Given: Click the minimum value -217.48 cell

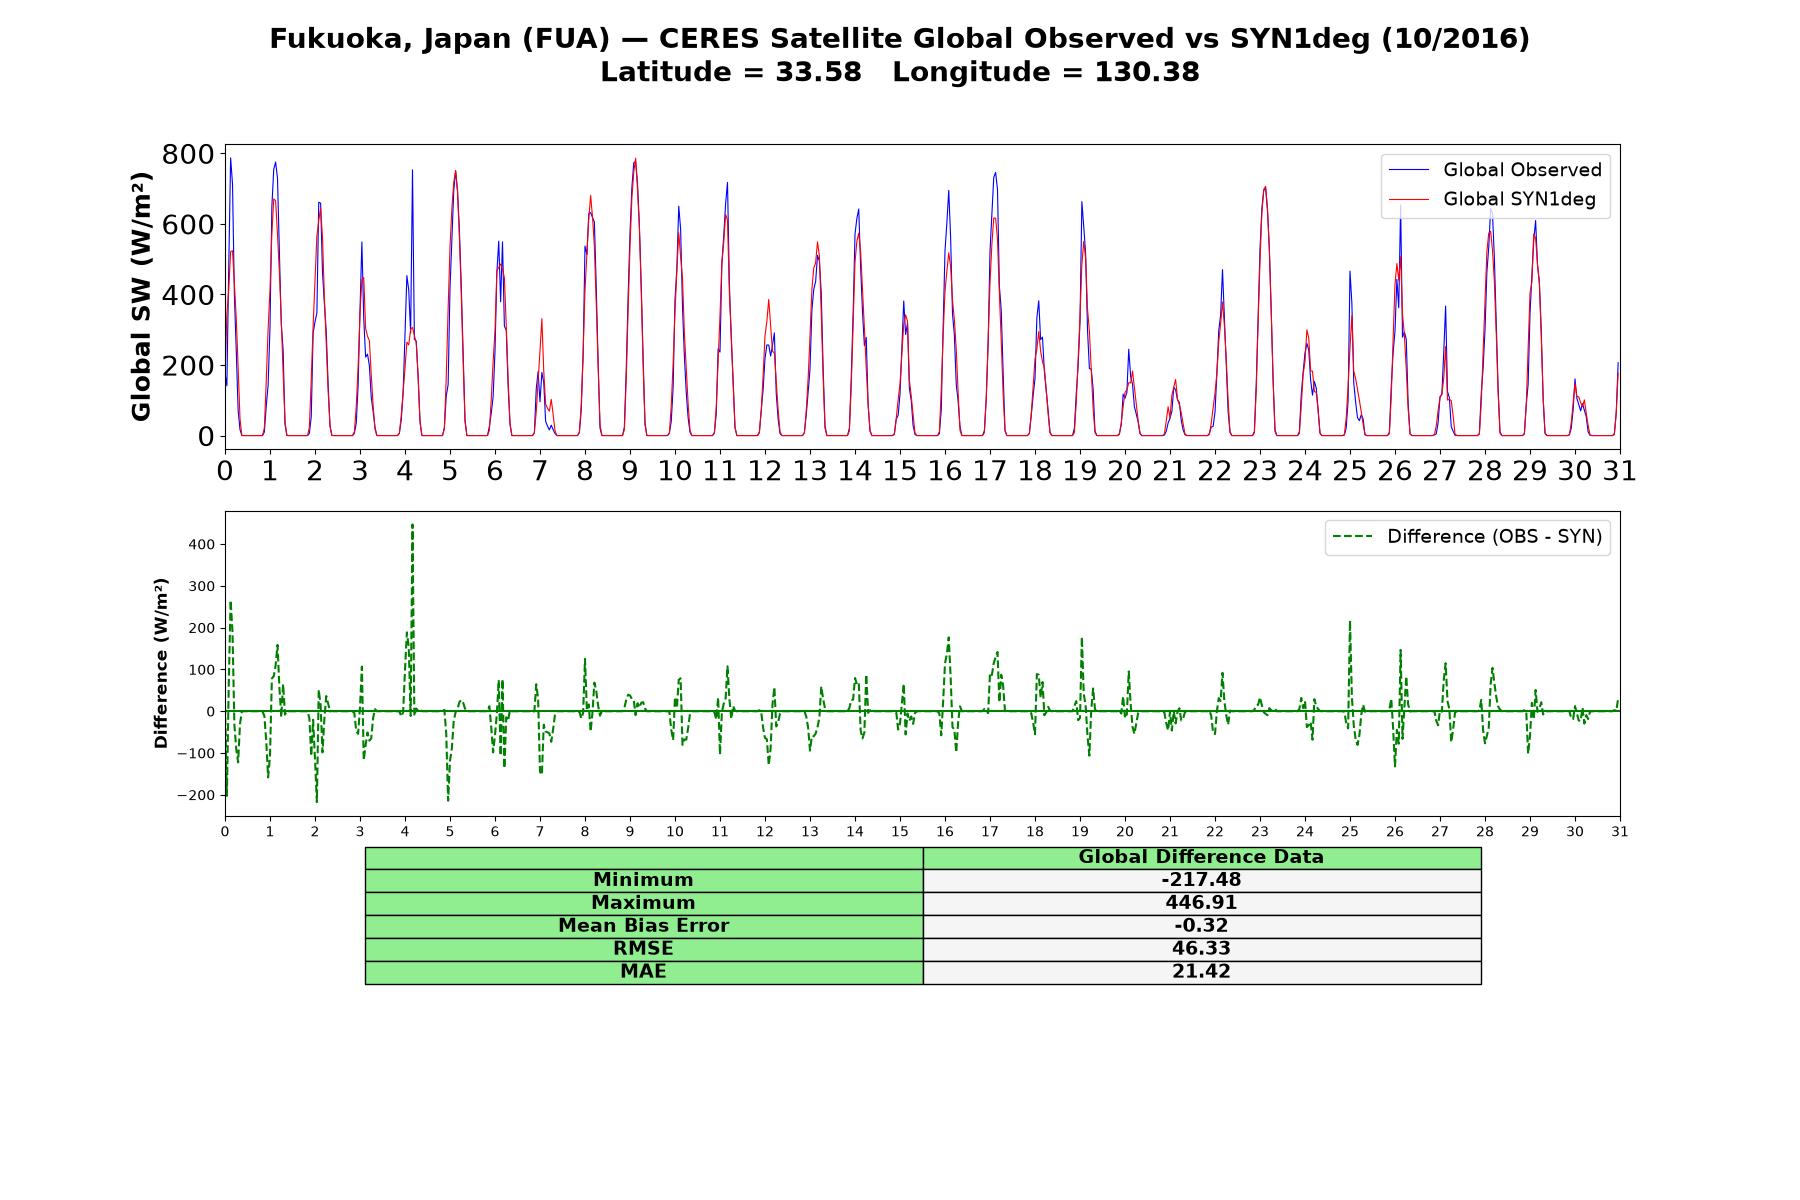Looking at the screenshot, I should pyautogui.click(x=1201, y=880).
